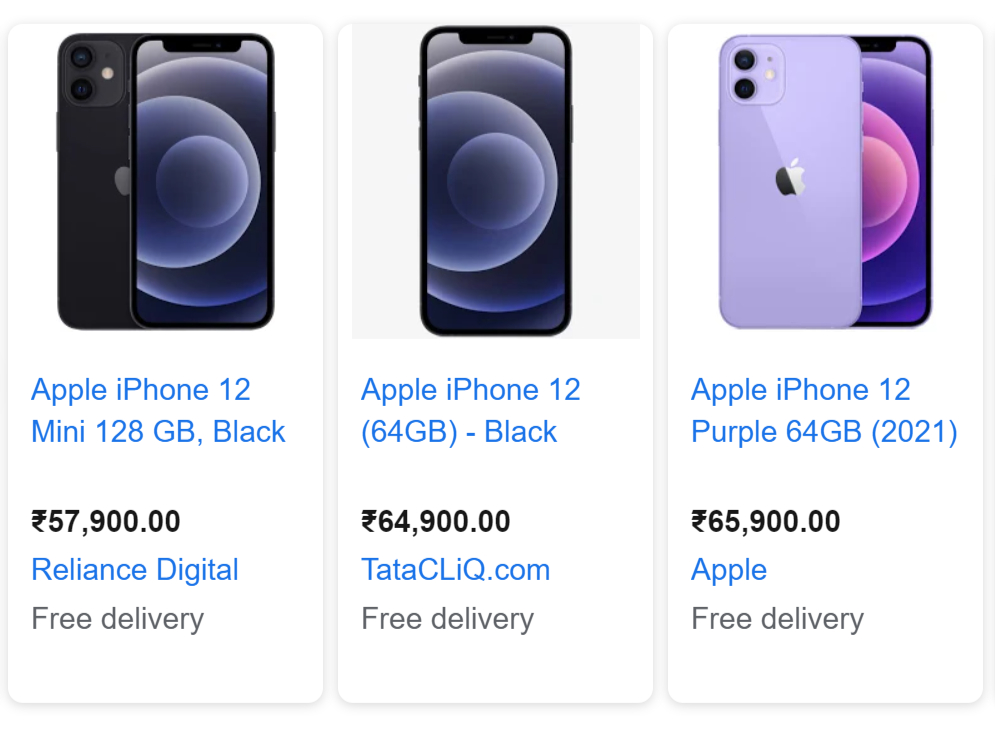Image resolution: width=995 pixels, height=738 pixels.
Task: Click the notch on the TataCLiQ iPhone image
Action: [x=495, y=37]
